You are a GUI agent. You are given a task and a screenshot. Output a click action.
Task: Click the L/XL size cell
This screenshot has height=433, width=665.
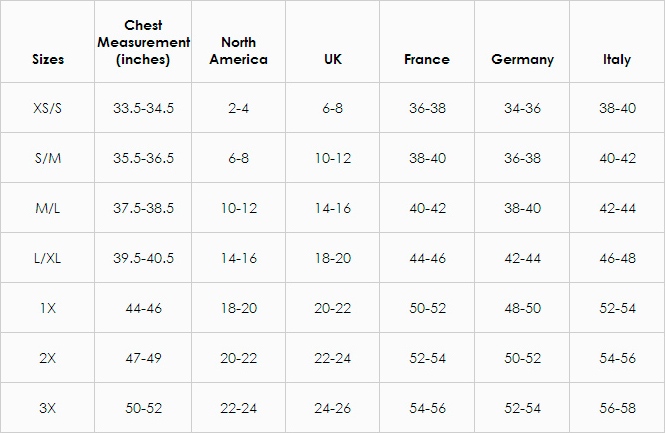pyautogui.click(x=48, y=258)
